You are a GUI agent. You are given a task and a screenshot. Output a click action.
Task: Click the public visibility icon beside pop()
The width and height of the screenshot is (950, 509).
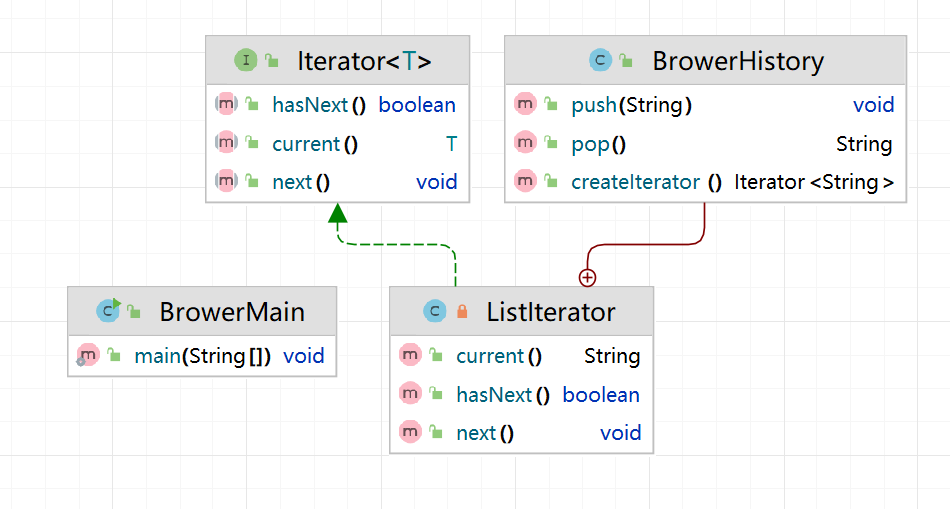click(551, 143)
